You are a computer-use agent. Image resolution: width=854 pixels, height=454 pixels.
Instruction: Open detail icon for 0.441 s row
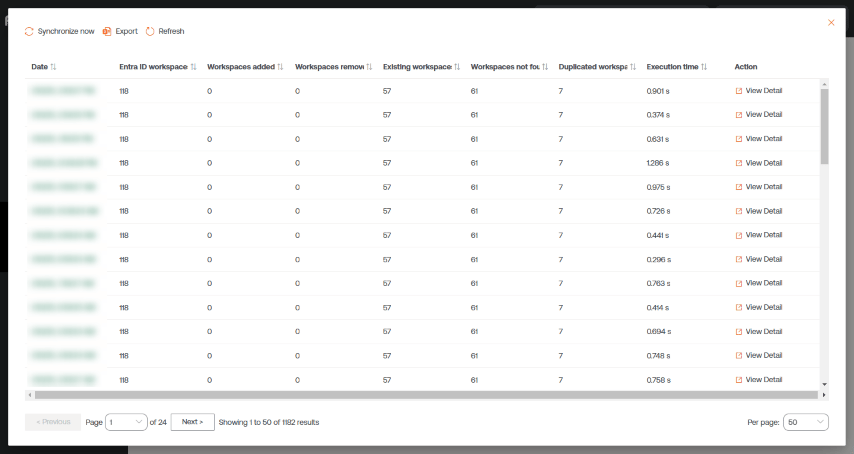pyautogui.click(x=739, y=235)
